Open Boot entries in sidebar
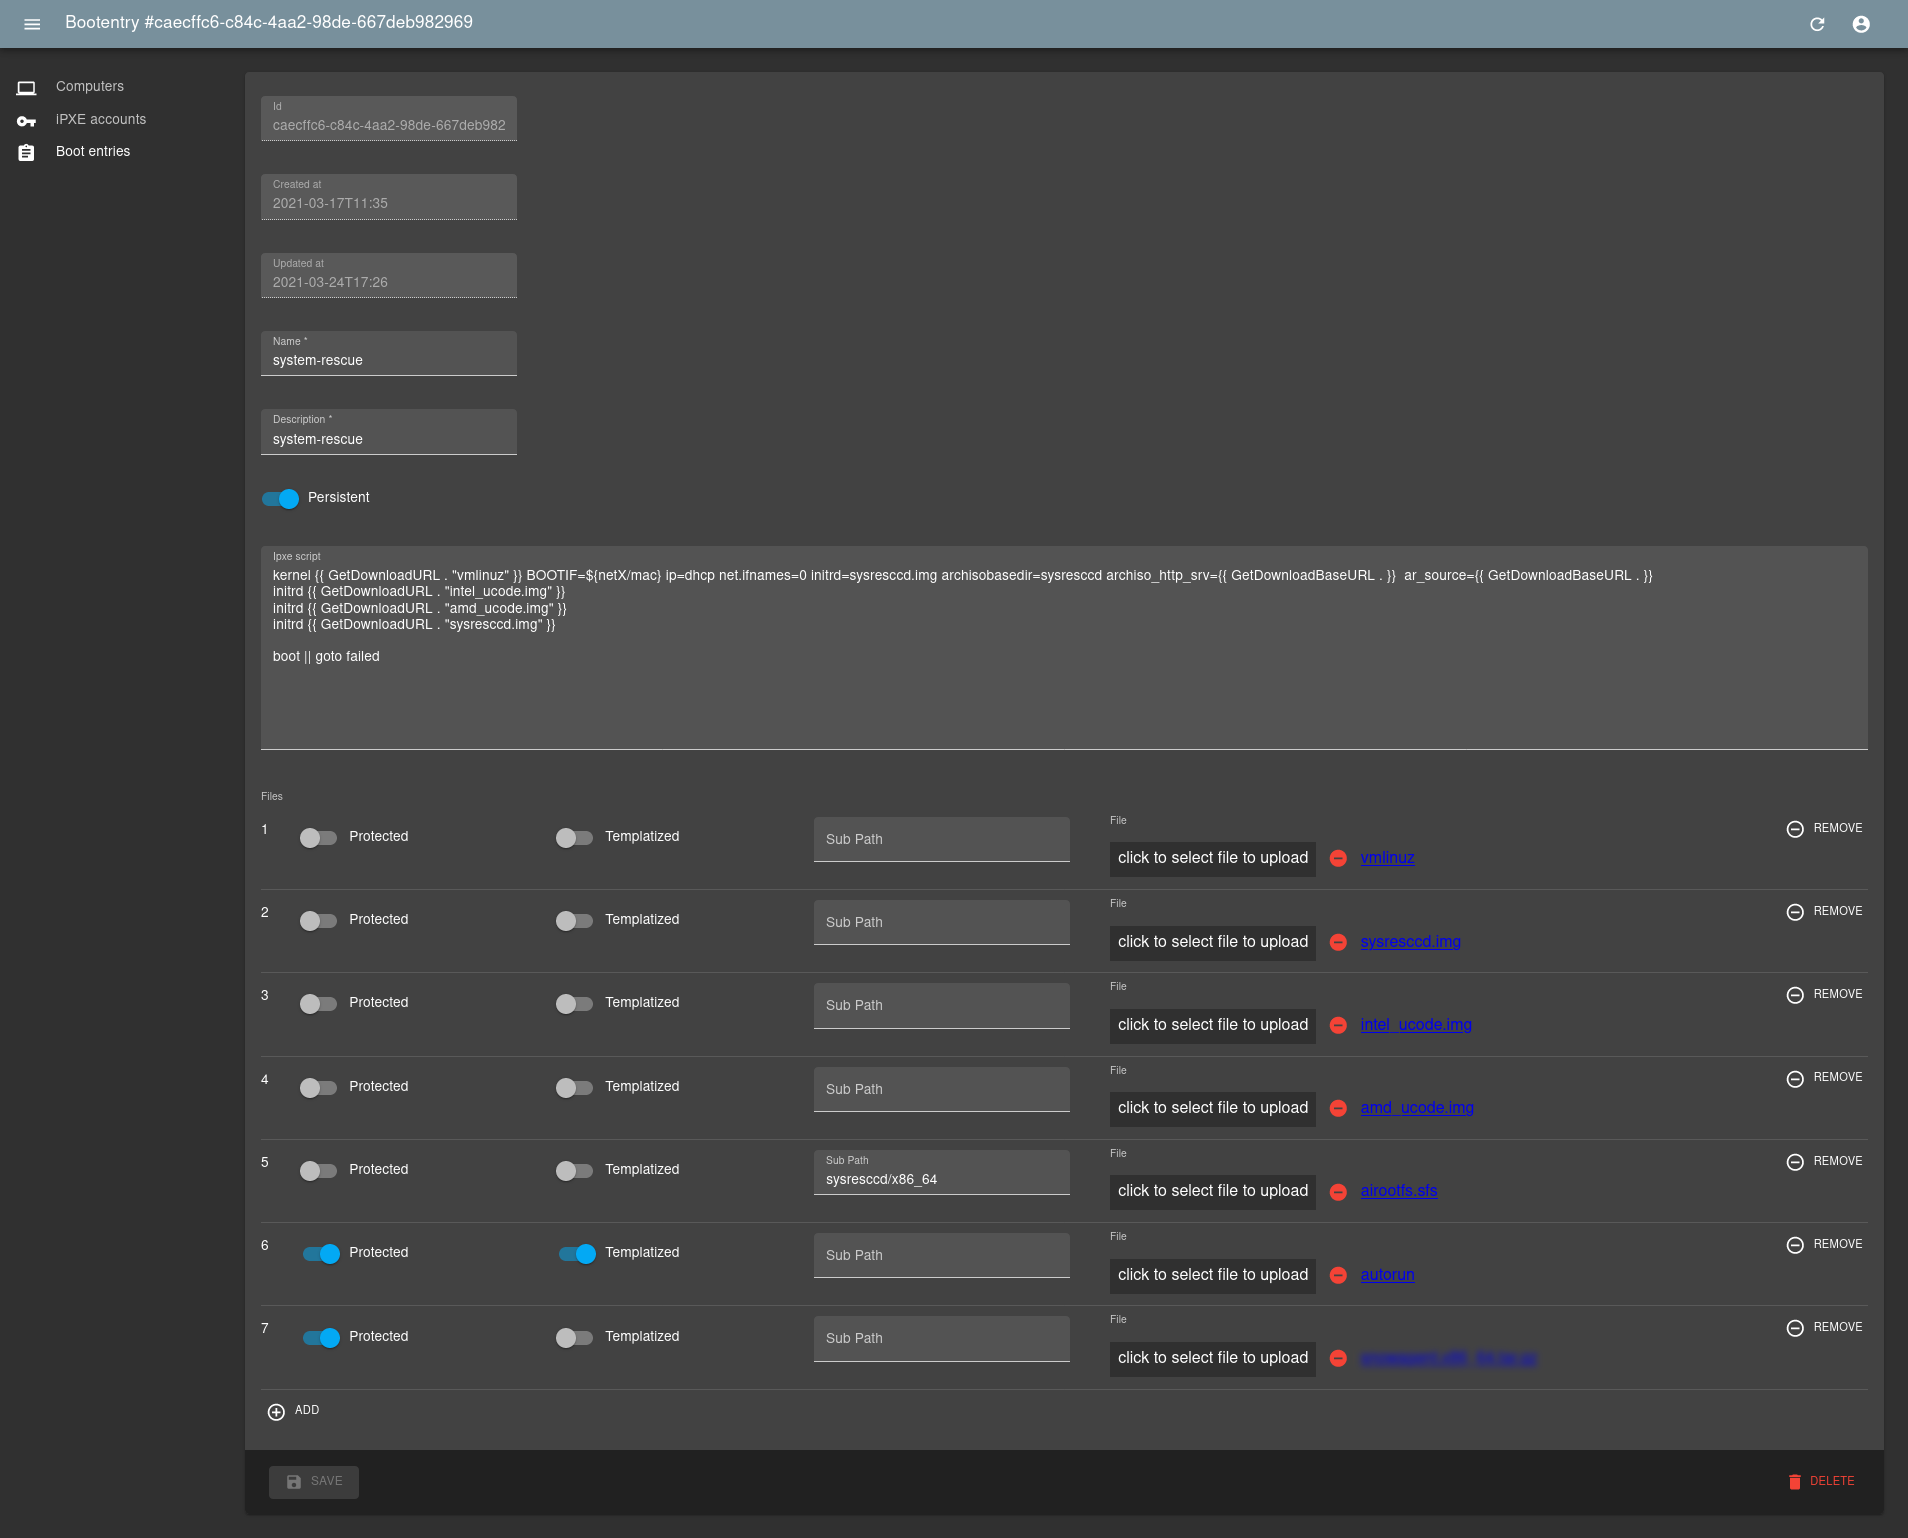1908x1538 pixels. (93, 152)
